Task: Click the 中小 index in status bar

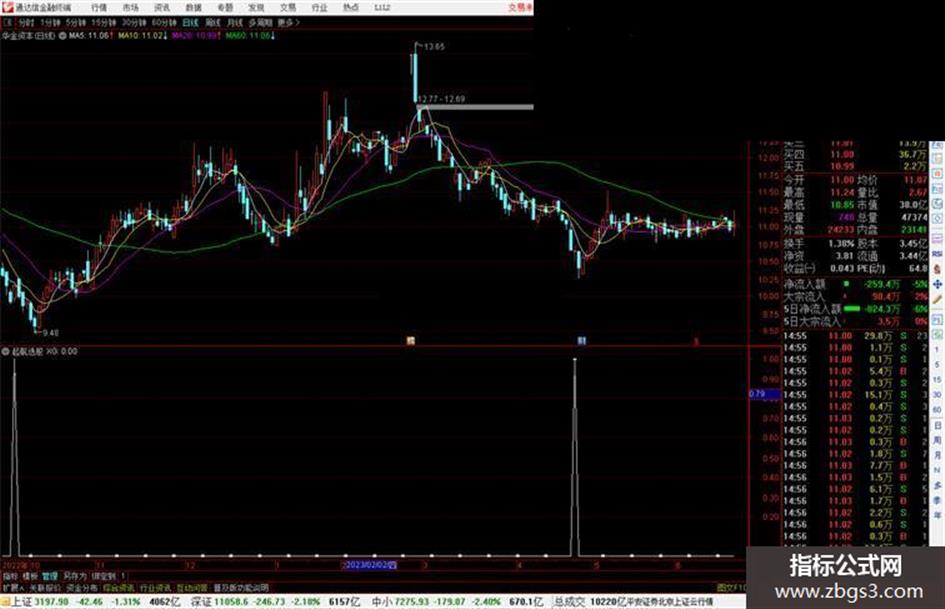Action: pyautogui.click(x=381, y=602)
